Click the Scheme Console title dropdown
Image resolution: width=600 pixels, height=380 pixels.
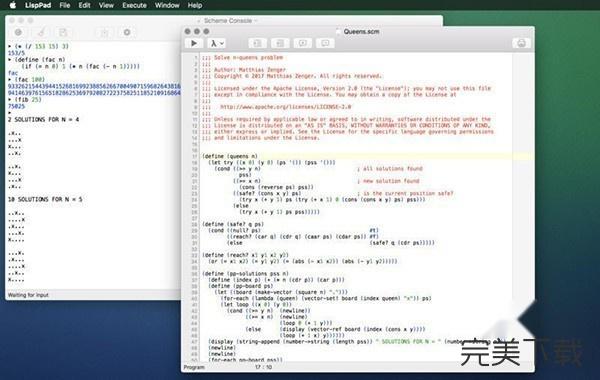click(x=228, y=21)
